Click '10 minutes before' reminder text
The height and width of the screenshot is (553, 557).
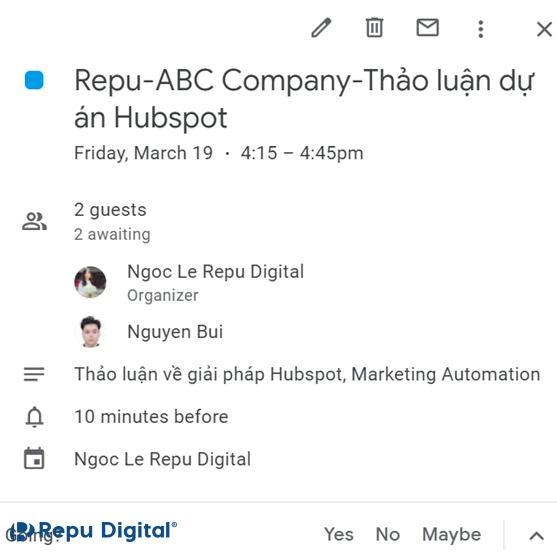click(x=151, y=417)
